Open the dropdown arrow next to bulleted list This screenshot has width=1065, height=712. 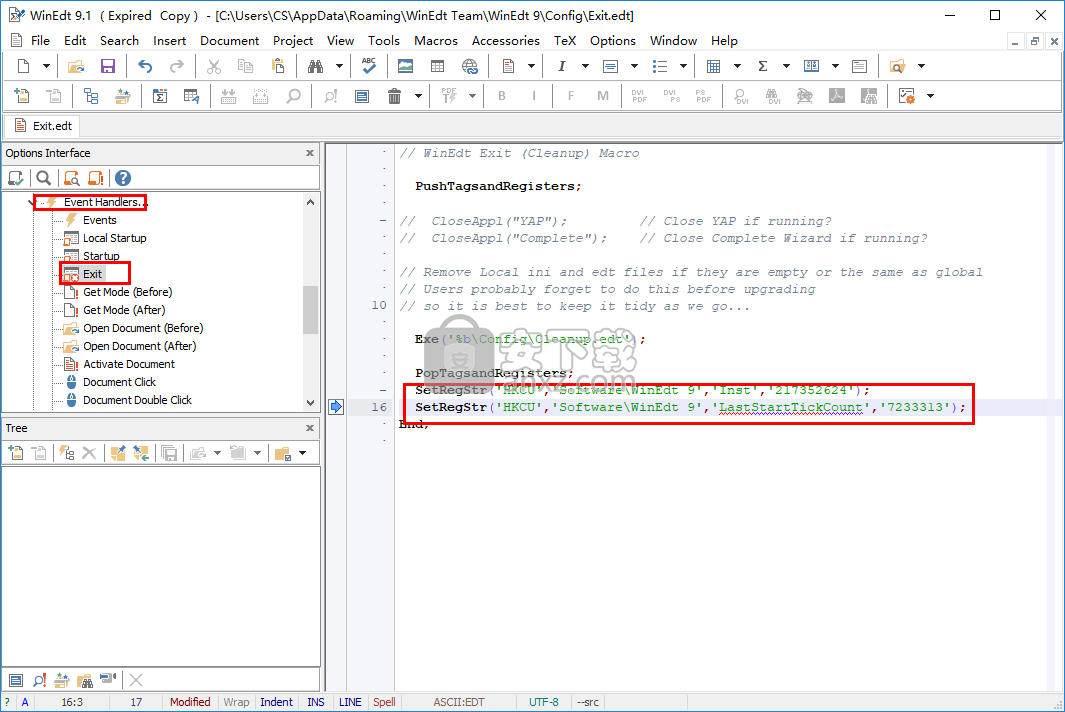tap(683, 66)
